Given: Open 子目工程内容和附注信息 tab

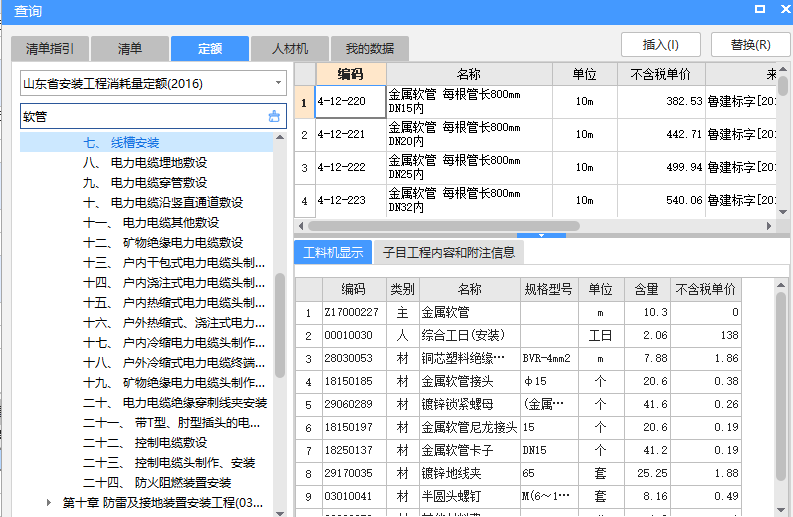Looking at the screenshot, I should [449, 252].
